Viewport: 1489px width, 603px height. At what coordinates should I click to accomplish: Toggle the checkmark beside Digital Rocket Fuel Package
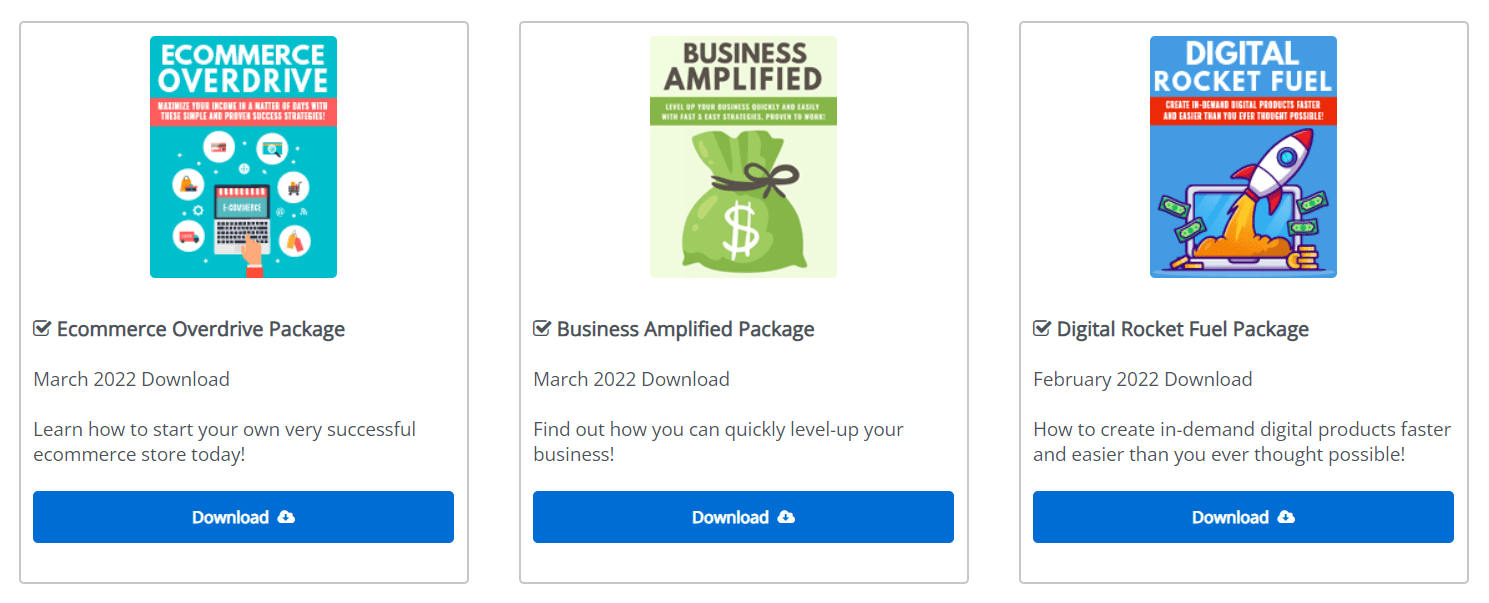pyautogui.click(x=1042, y=329)
